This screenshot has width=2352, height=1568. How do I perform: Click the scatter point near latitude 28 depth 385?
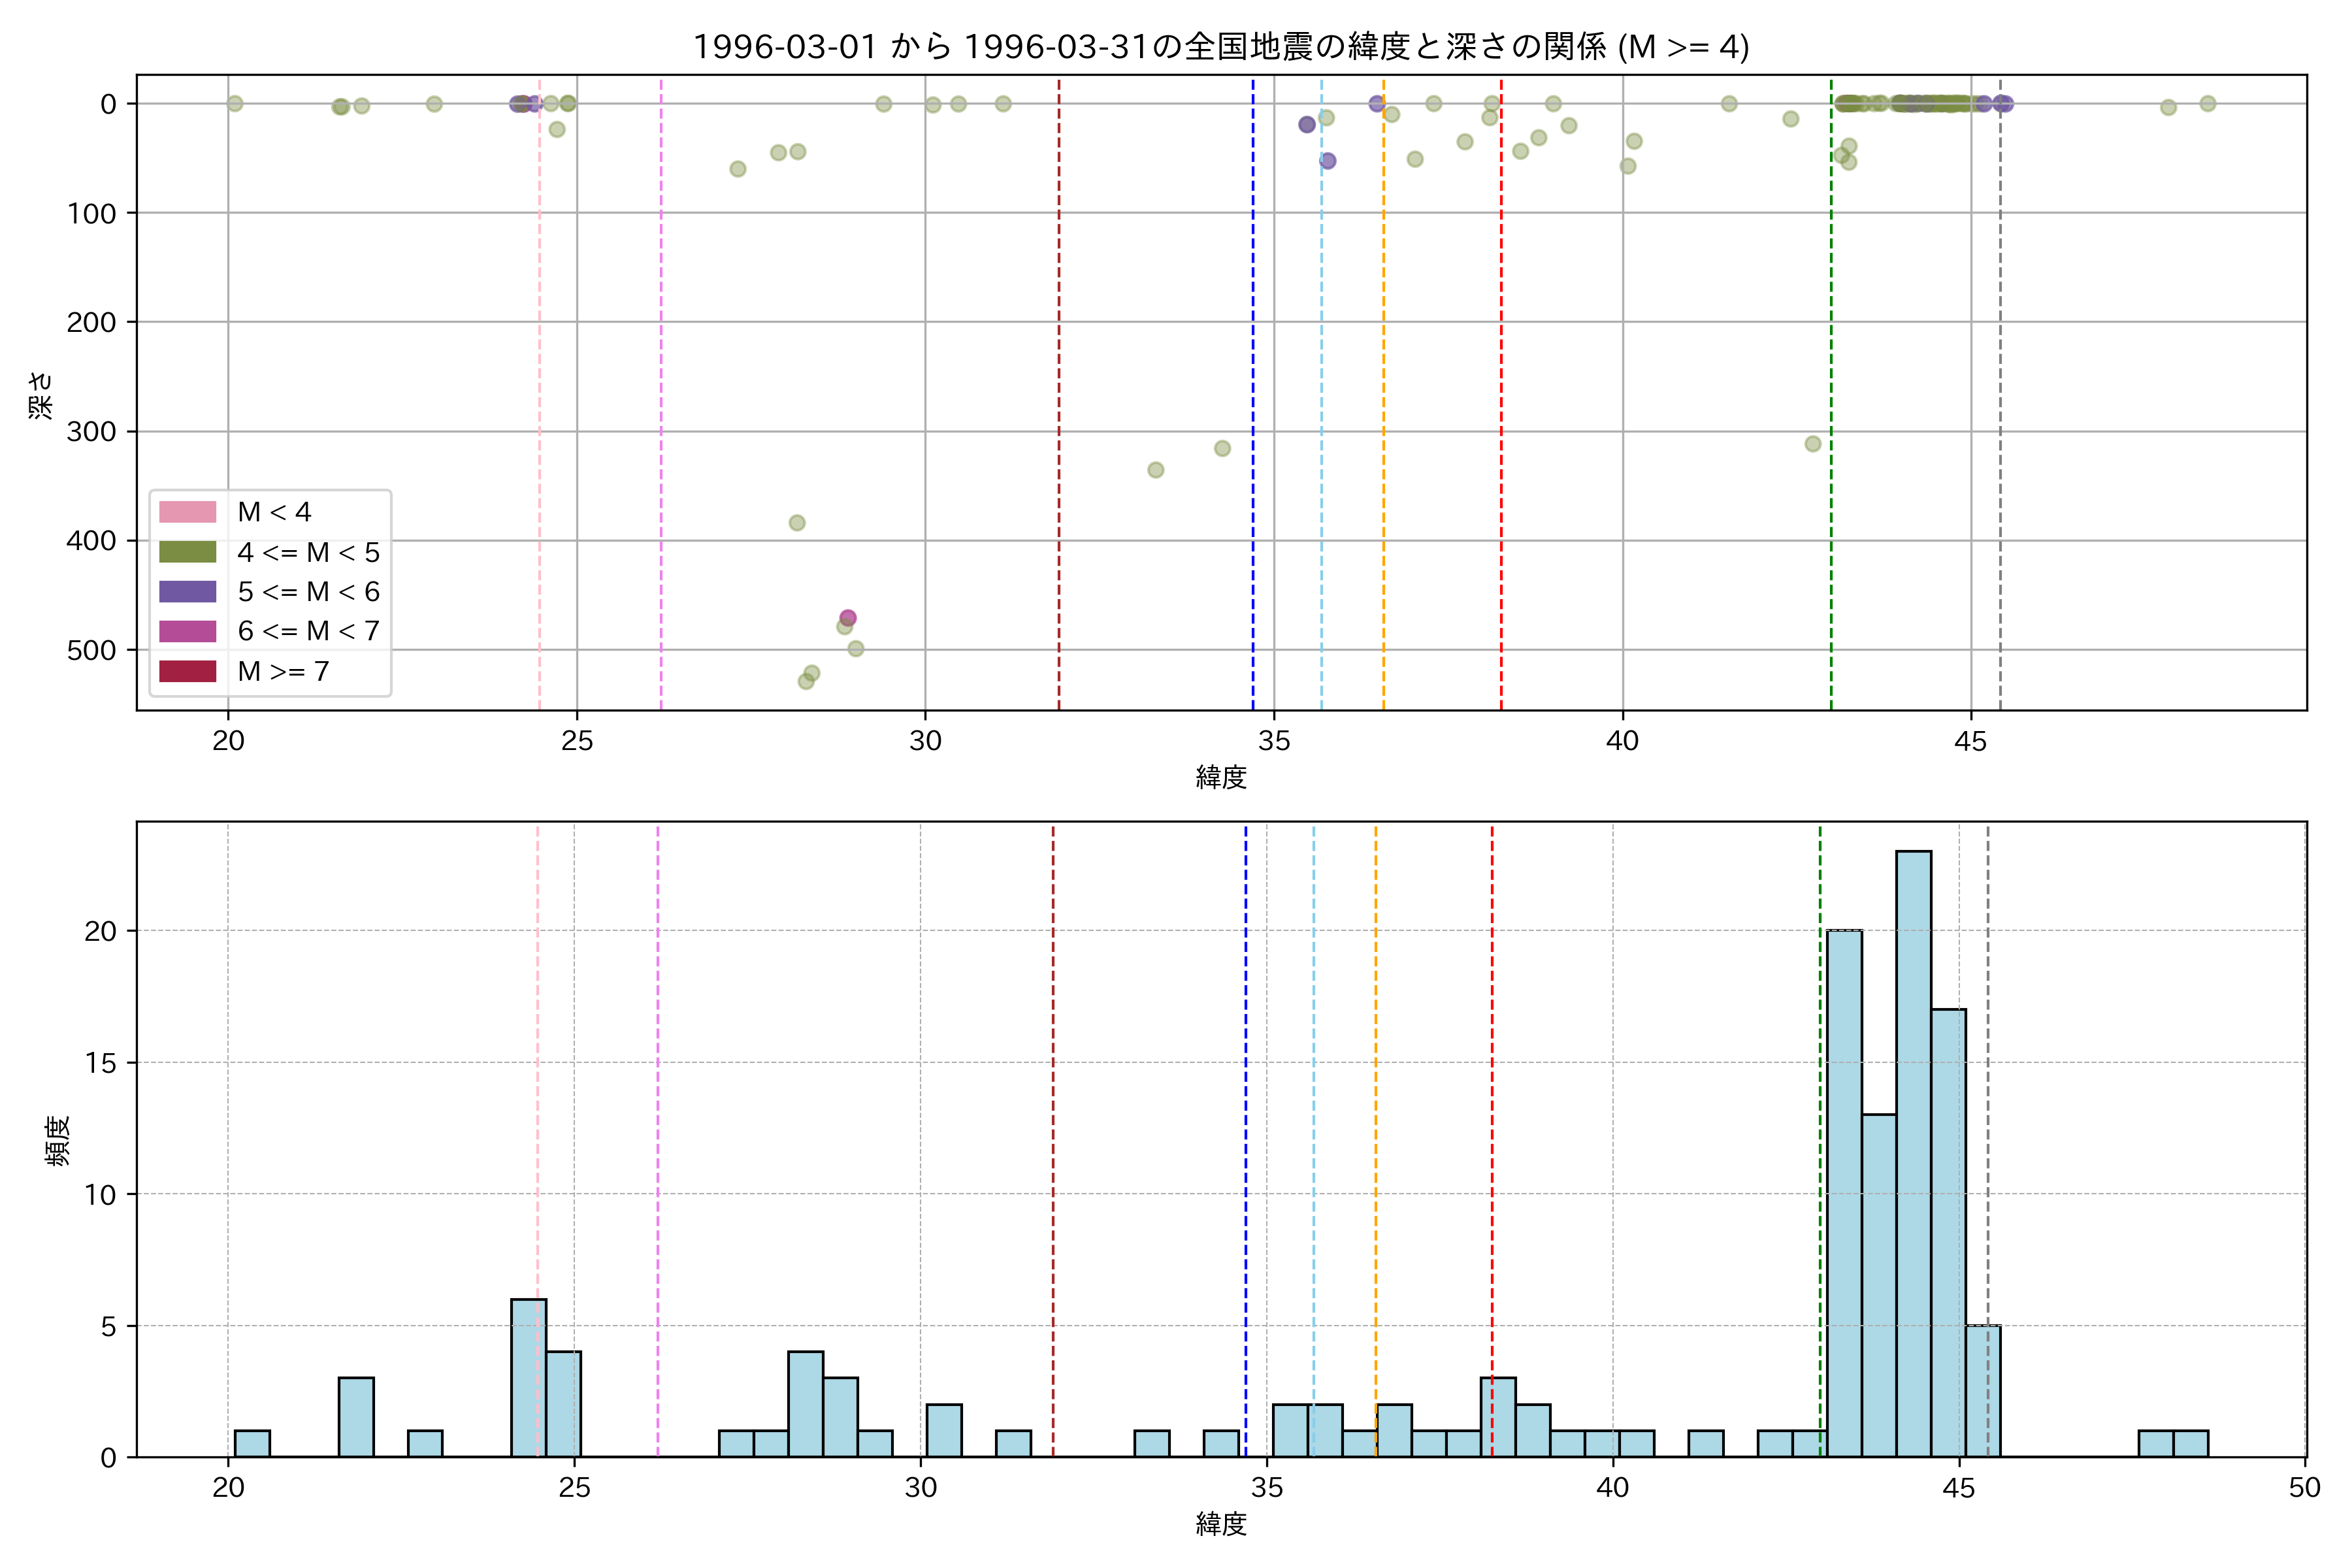pyautogui.click(x=797, y=523)
